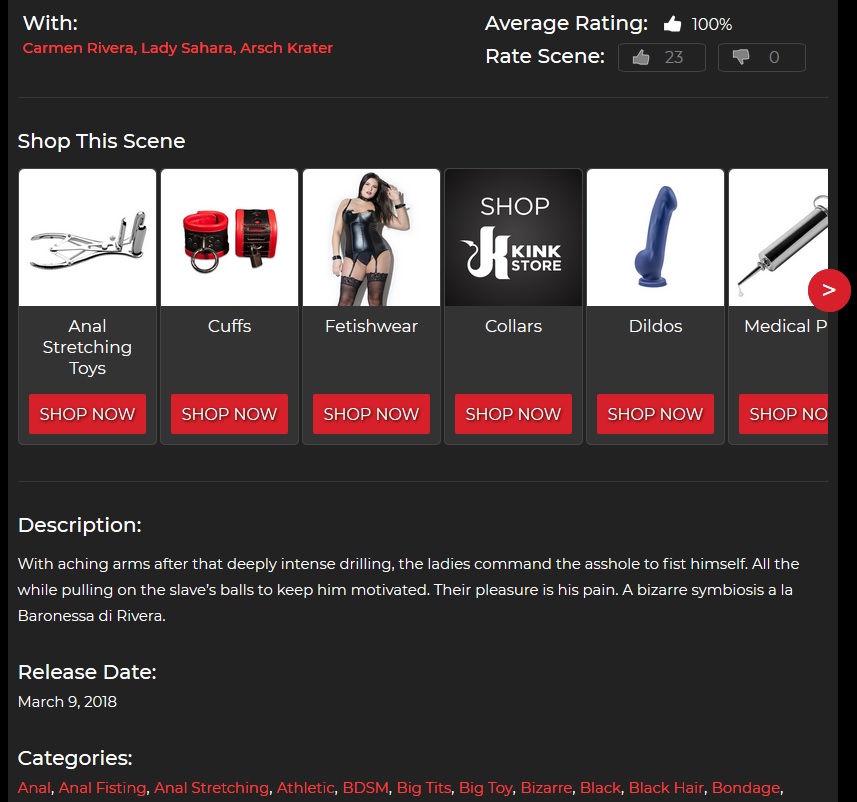This screenshot has height=802, width=857.
Task: Click the Release Date heading
Action: [87, 672]
